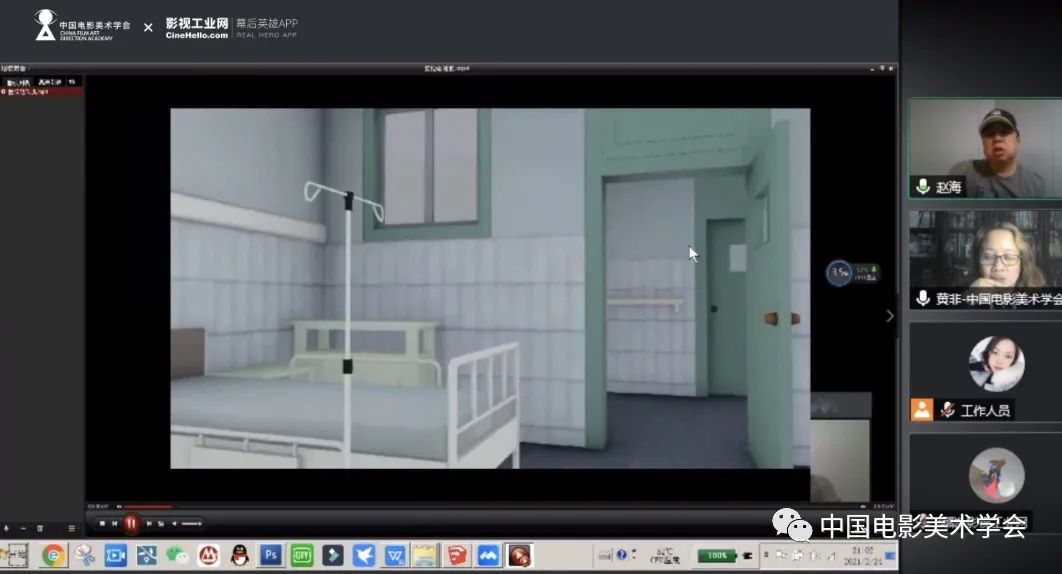Toggle microphone for participant 赵海

[x=923, y=187]
